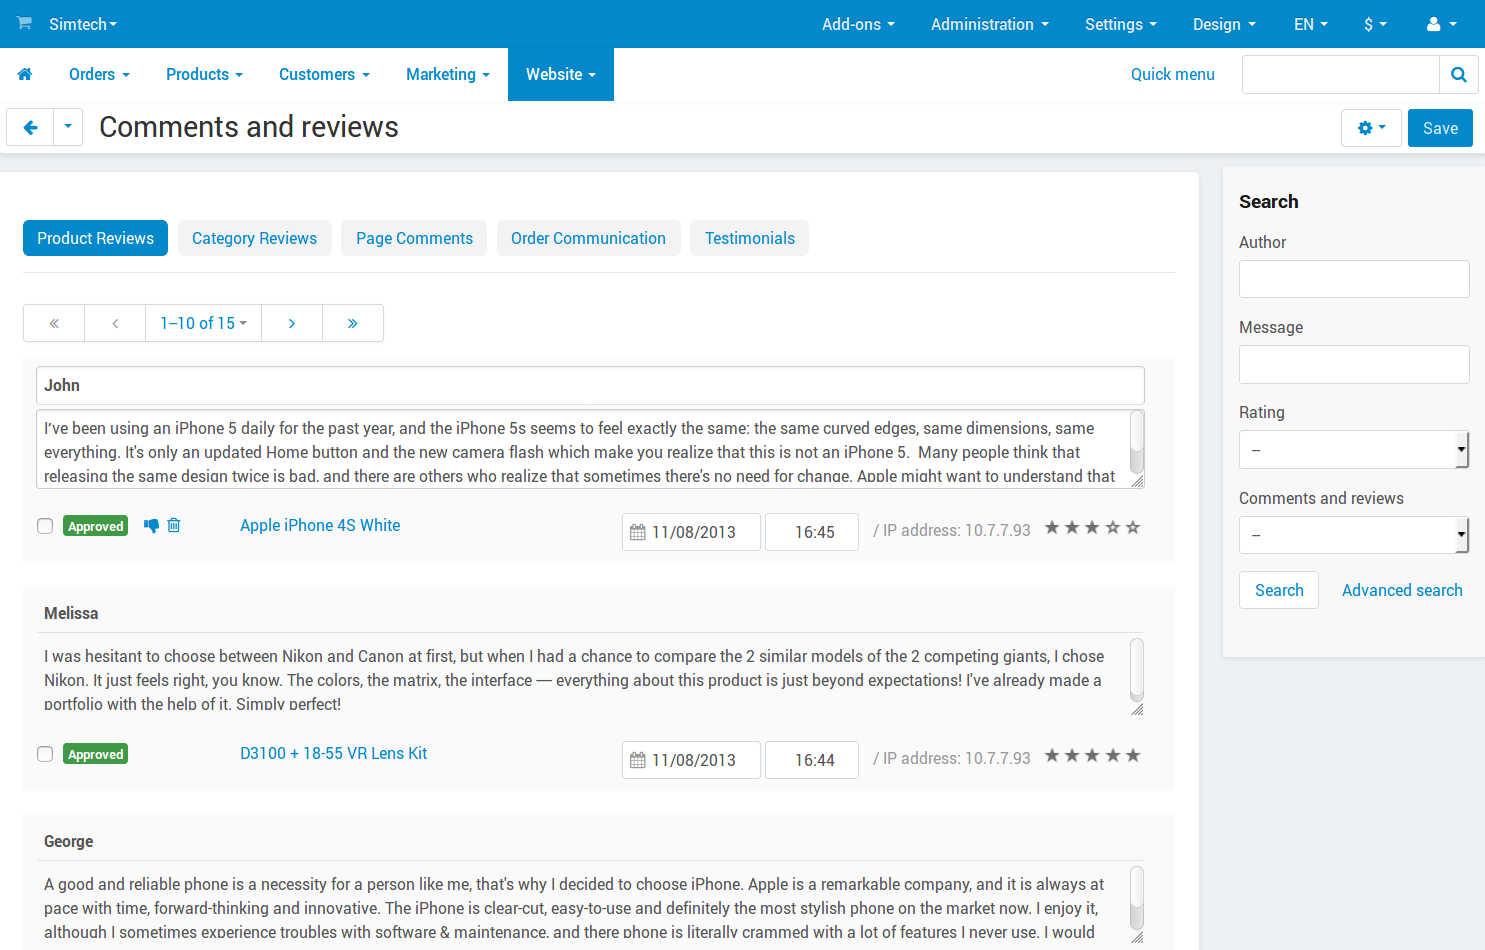Switch to the Testimonials tab

click(750, 238)
